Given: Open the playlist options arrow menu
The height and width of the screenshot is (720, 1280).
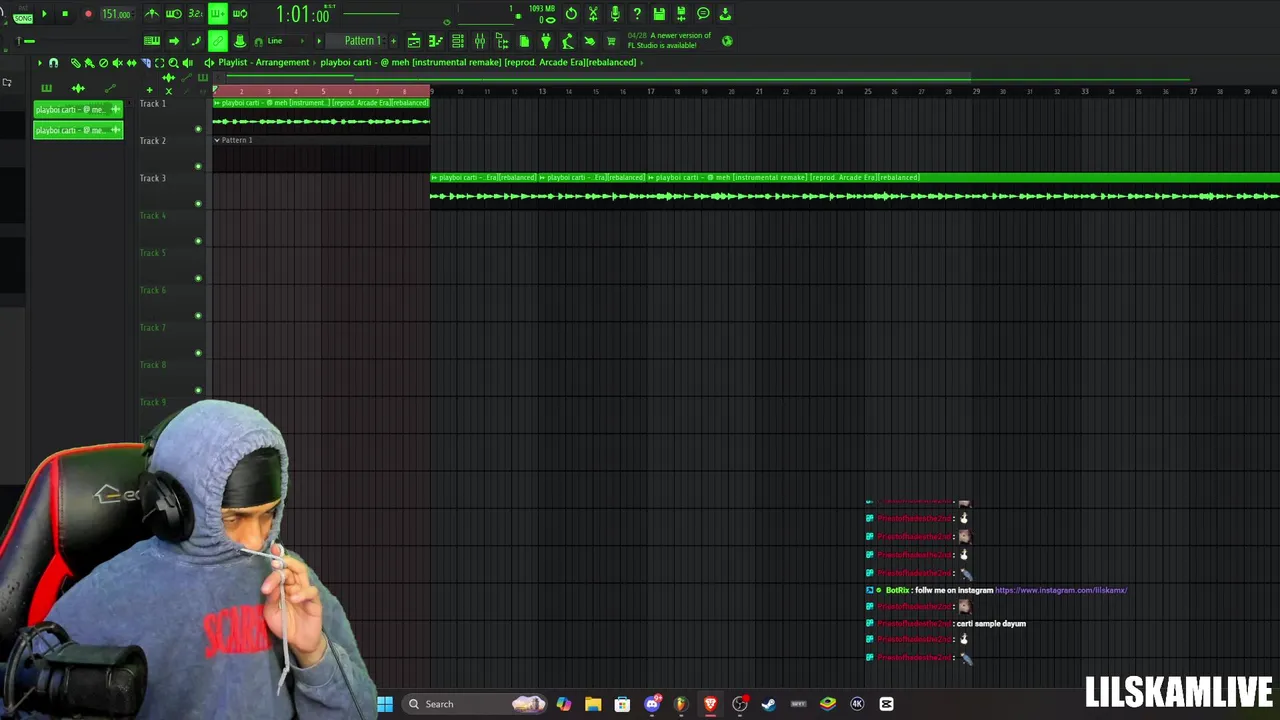Looking at the screenshot, I should (40, 63).
